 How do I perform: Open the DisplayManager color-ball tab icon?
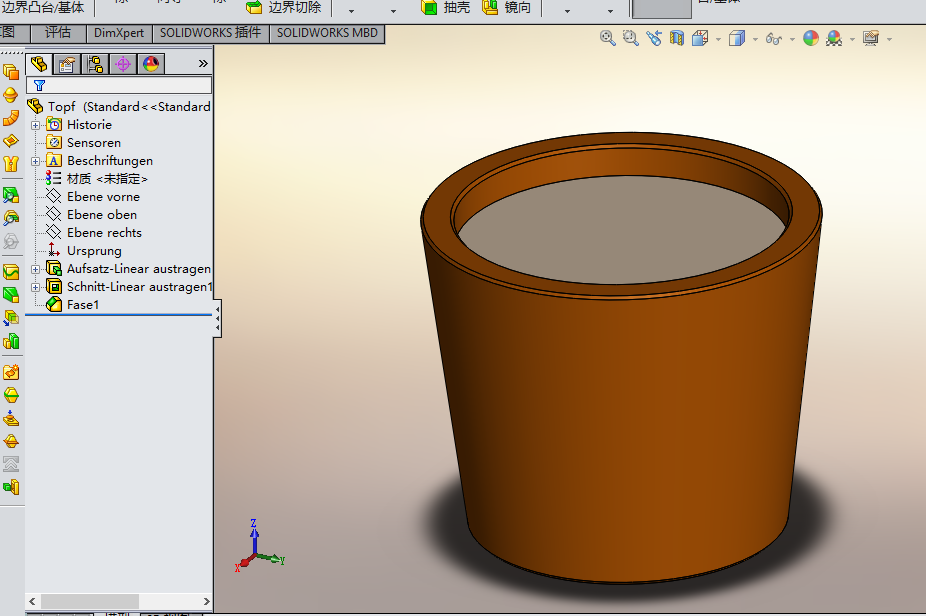[x=151, y=64]
